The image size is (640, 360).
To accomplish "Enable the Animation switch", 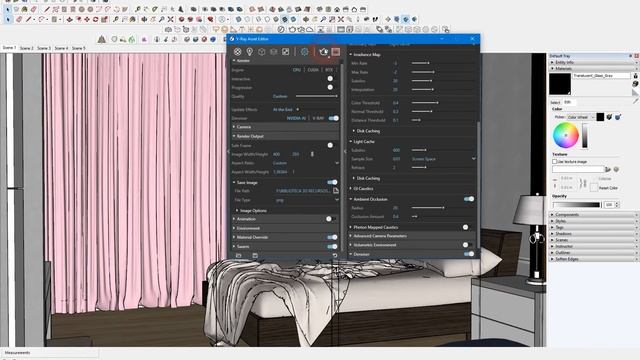I will 331,219.
